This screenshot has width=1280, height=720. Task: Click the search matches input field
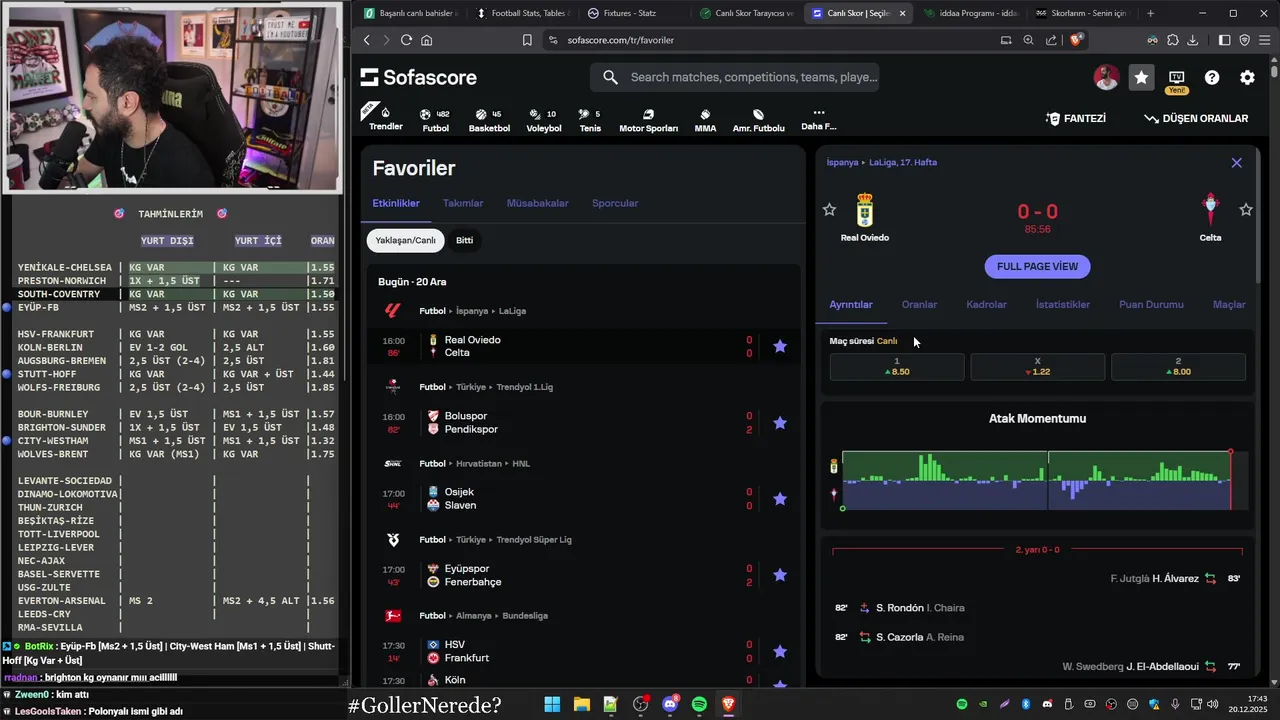[x=735, y=77]
